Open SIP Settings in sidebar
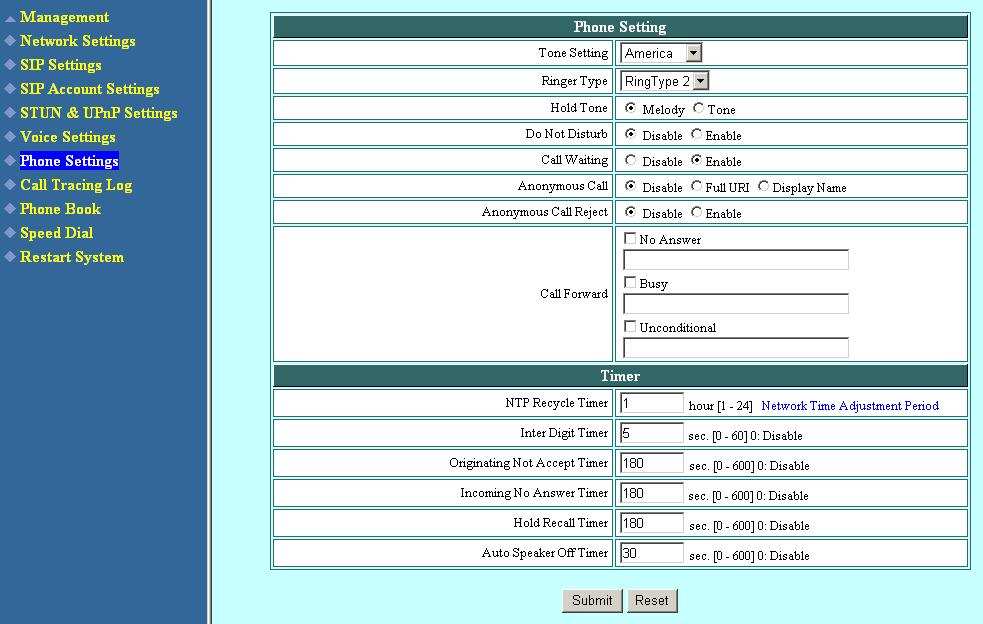 61,65
